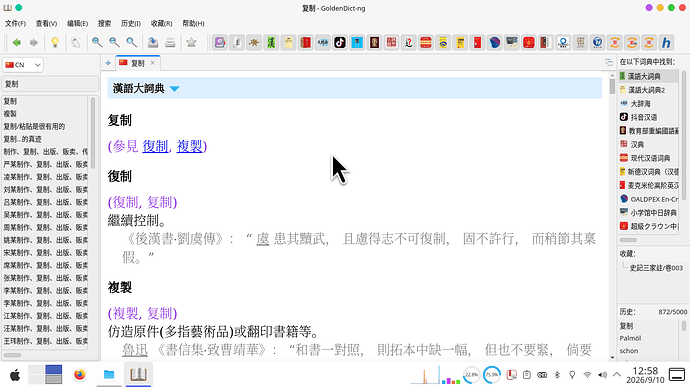690x387 pixels.
Task: Jump to 现代汉语词典 in the found-in list
Action: pyautogui.click(x=650, y=158)
